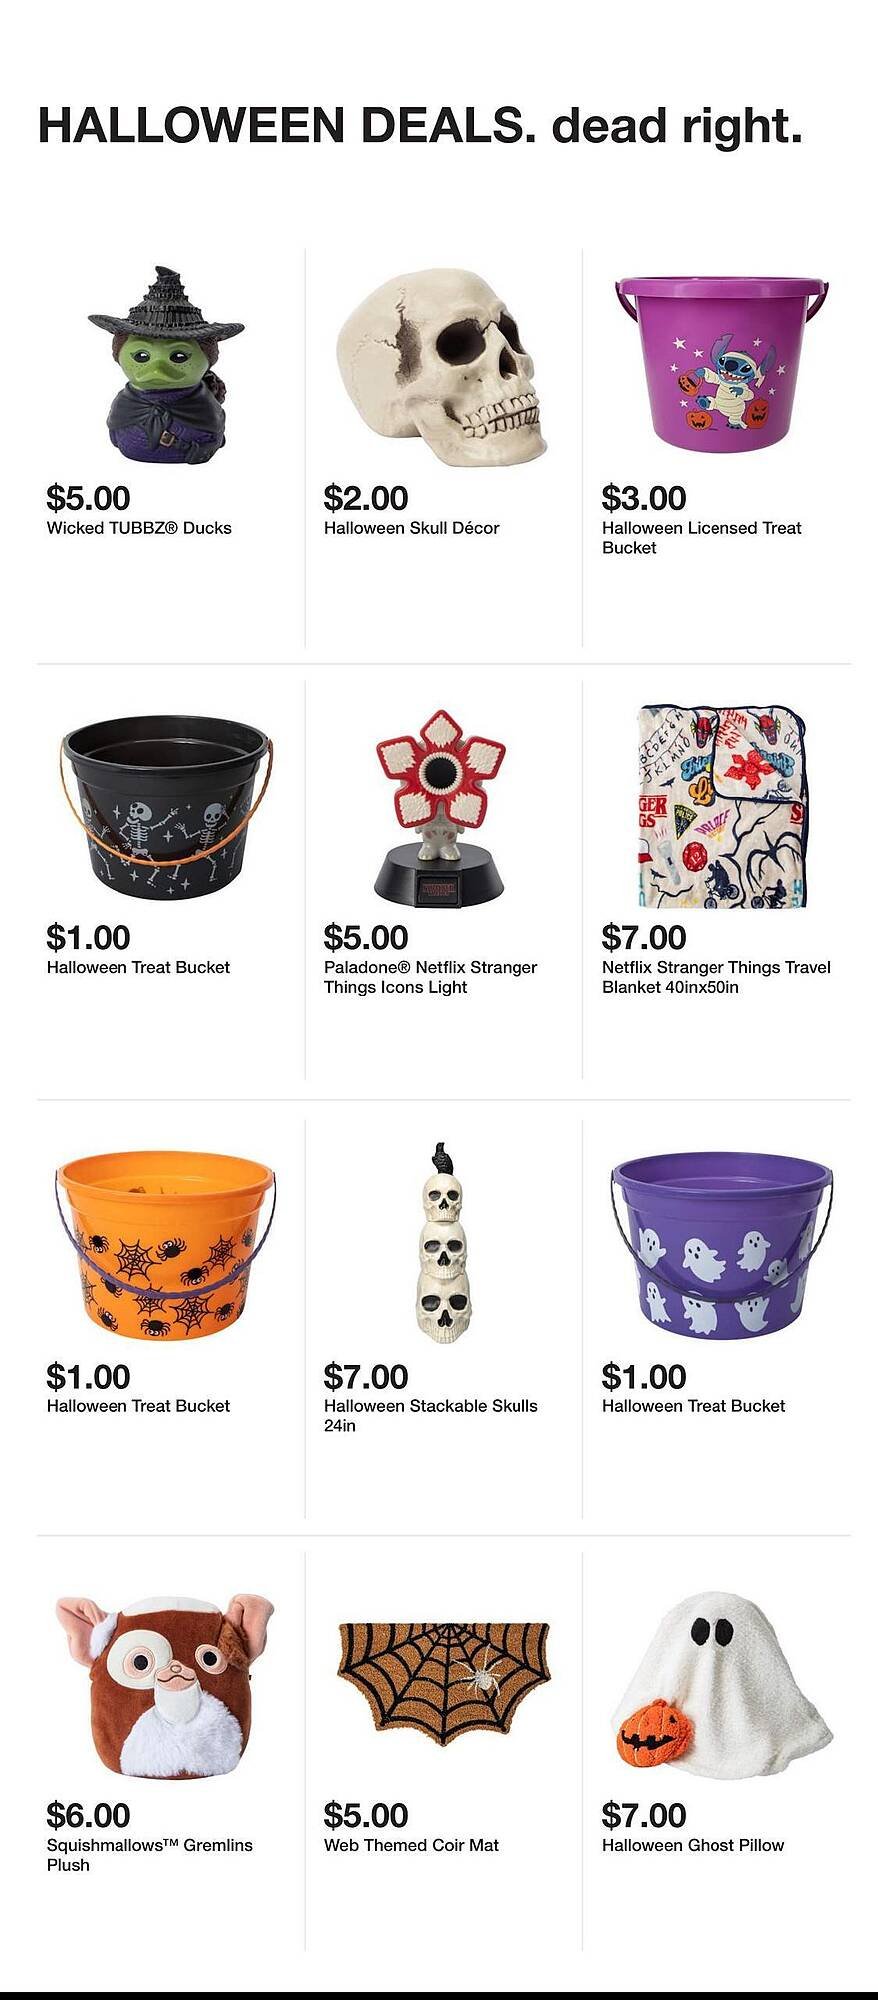View the Stranger Things travel blanket image
Image resolution: width=878 pixels, height=2000 pixels.
pos(722,807)
